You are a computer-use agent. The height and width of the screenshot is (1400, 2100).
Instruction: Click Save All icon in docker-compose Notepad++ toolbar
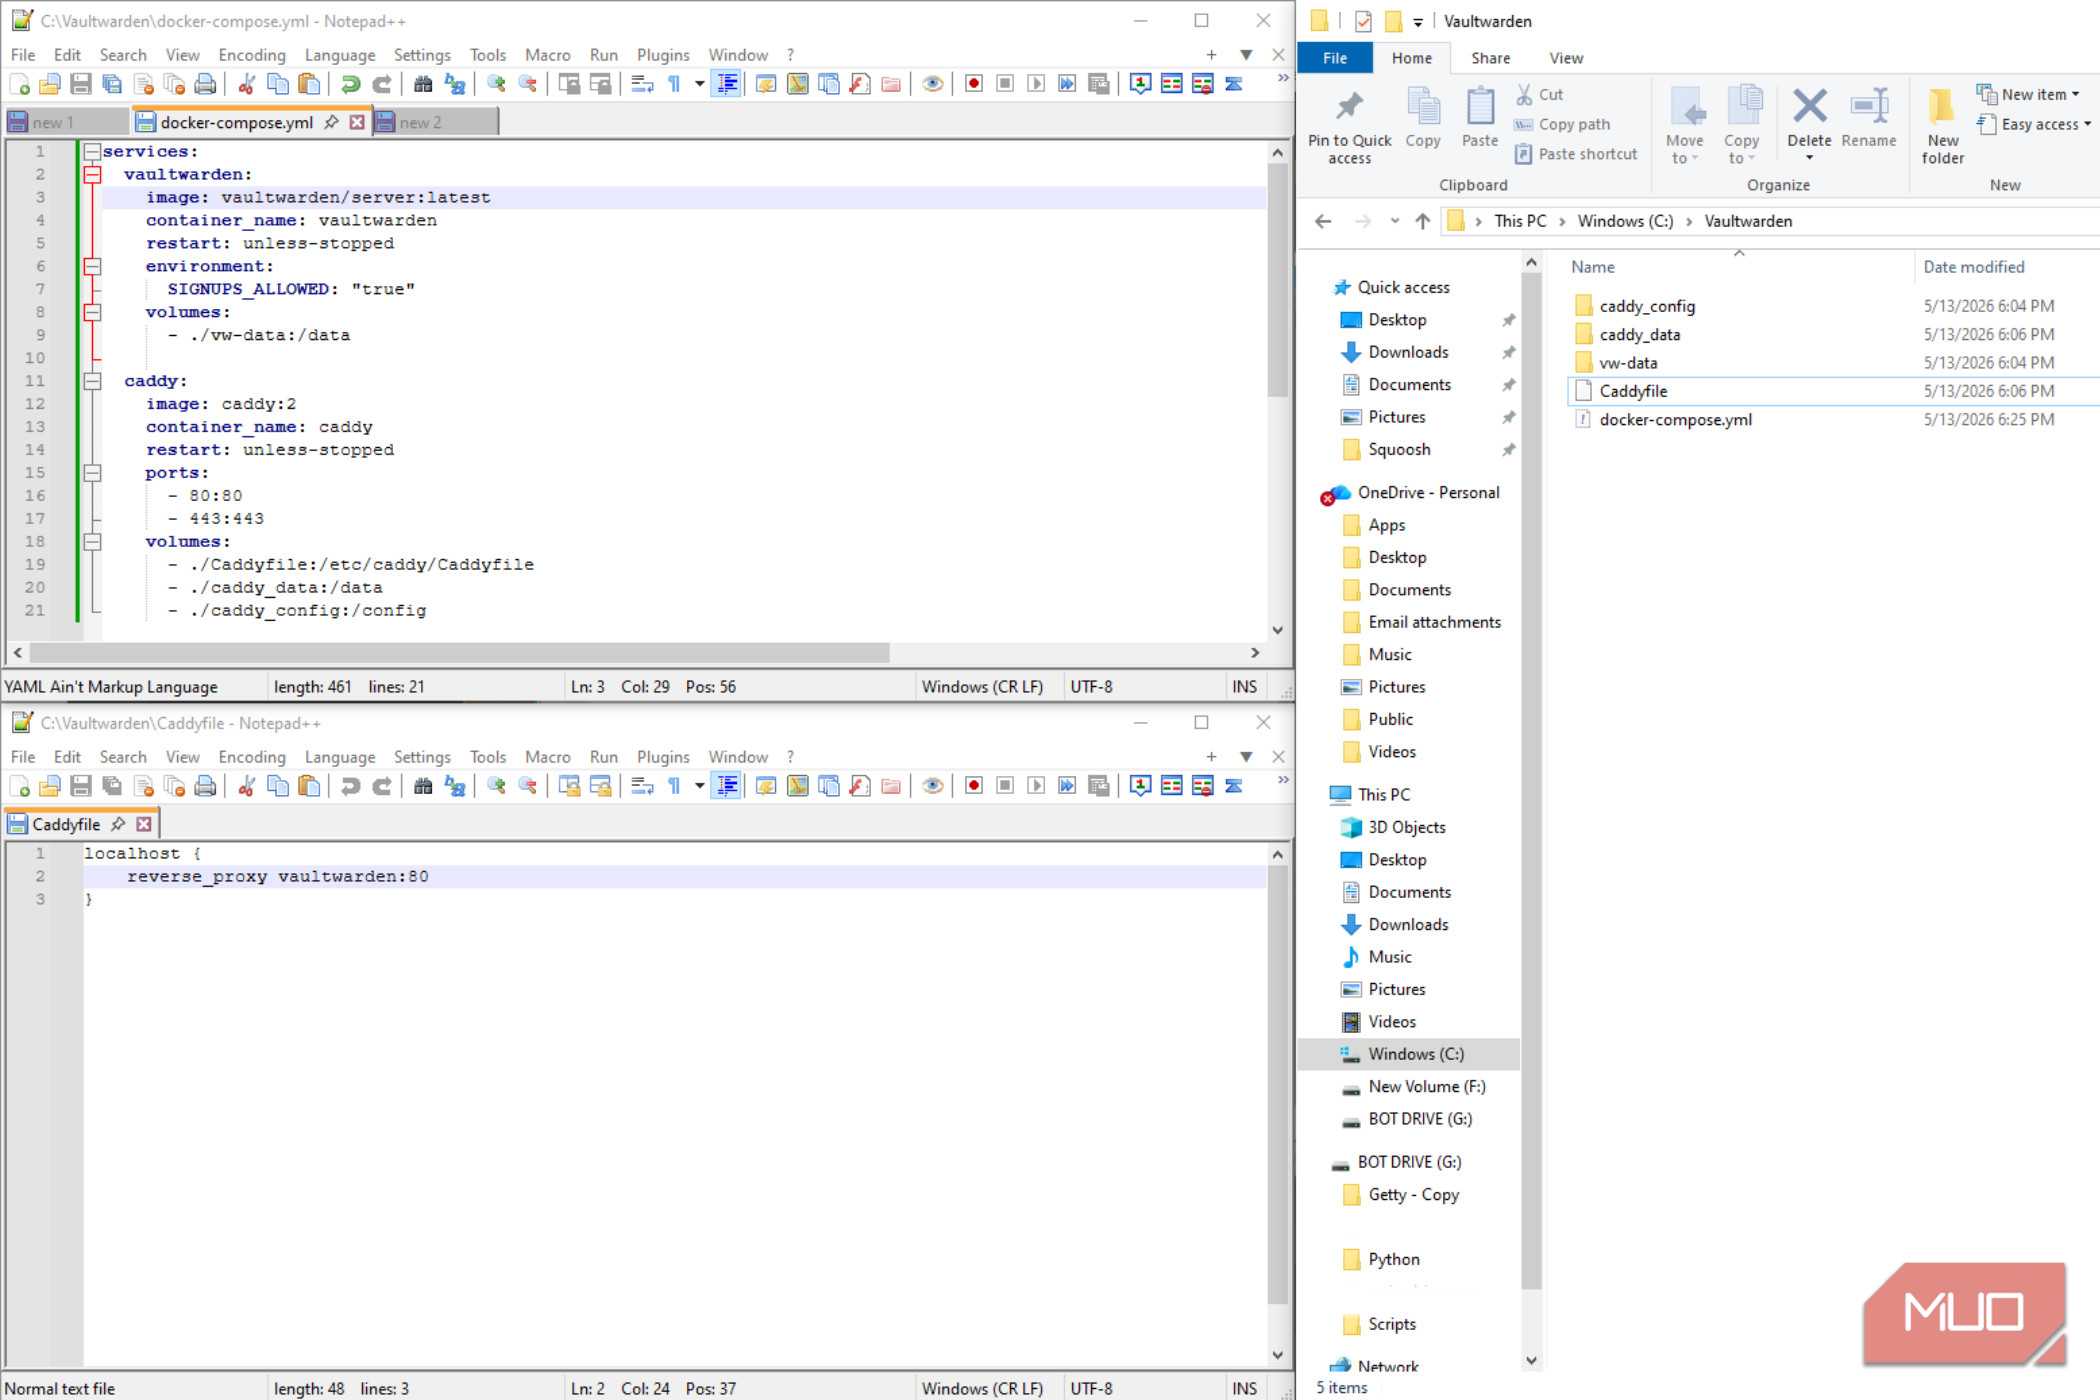[112, 84]
